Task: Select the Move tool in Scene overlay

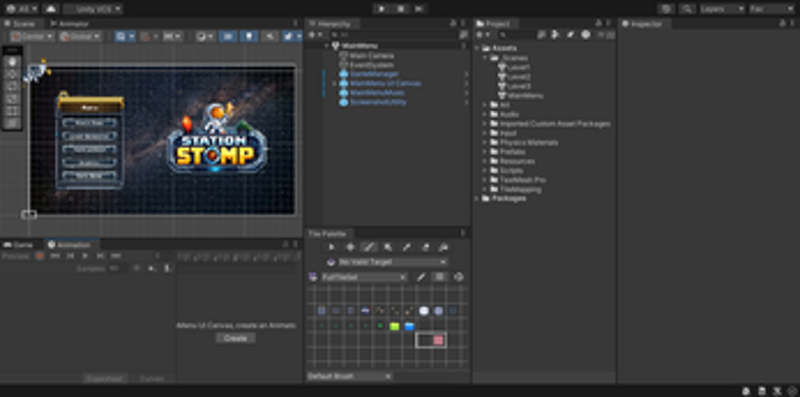Action: [x=13, y=74]
